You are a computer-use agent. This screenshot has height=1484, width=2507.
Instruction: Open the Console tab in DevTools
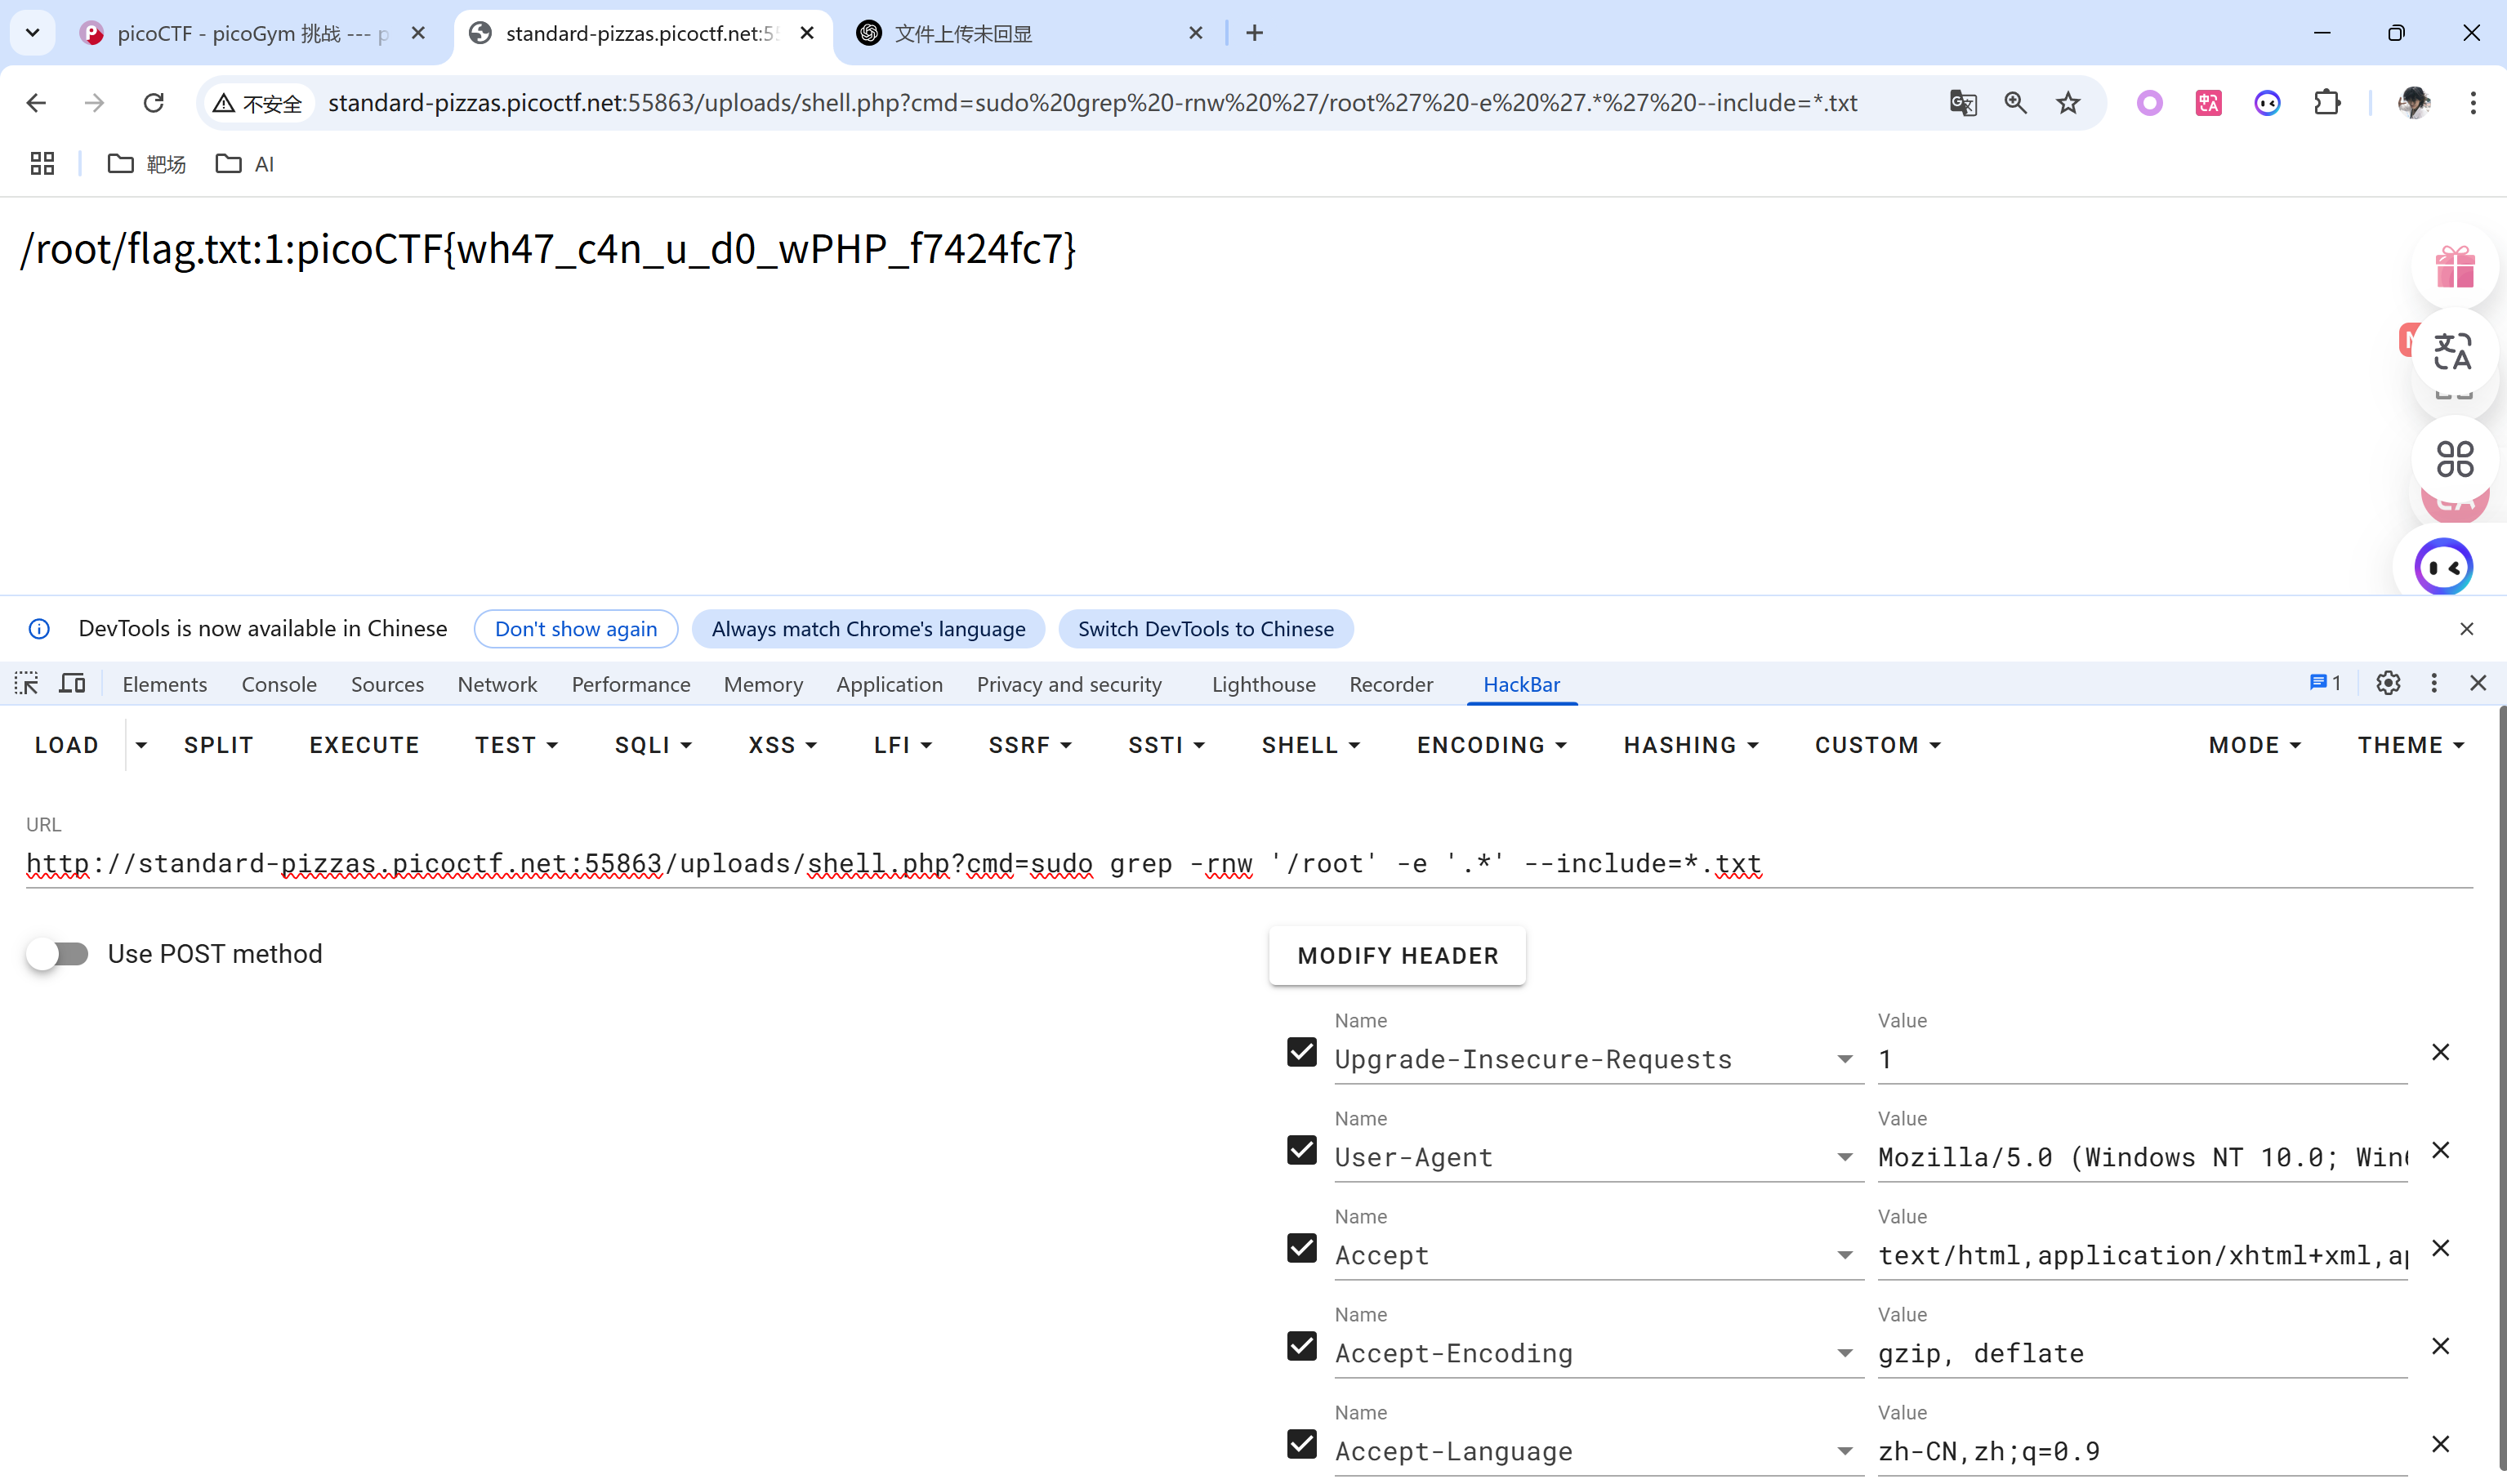click(x=279, y=684)
